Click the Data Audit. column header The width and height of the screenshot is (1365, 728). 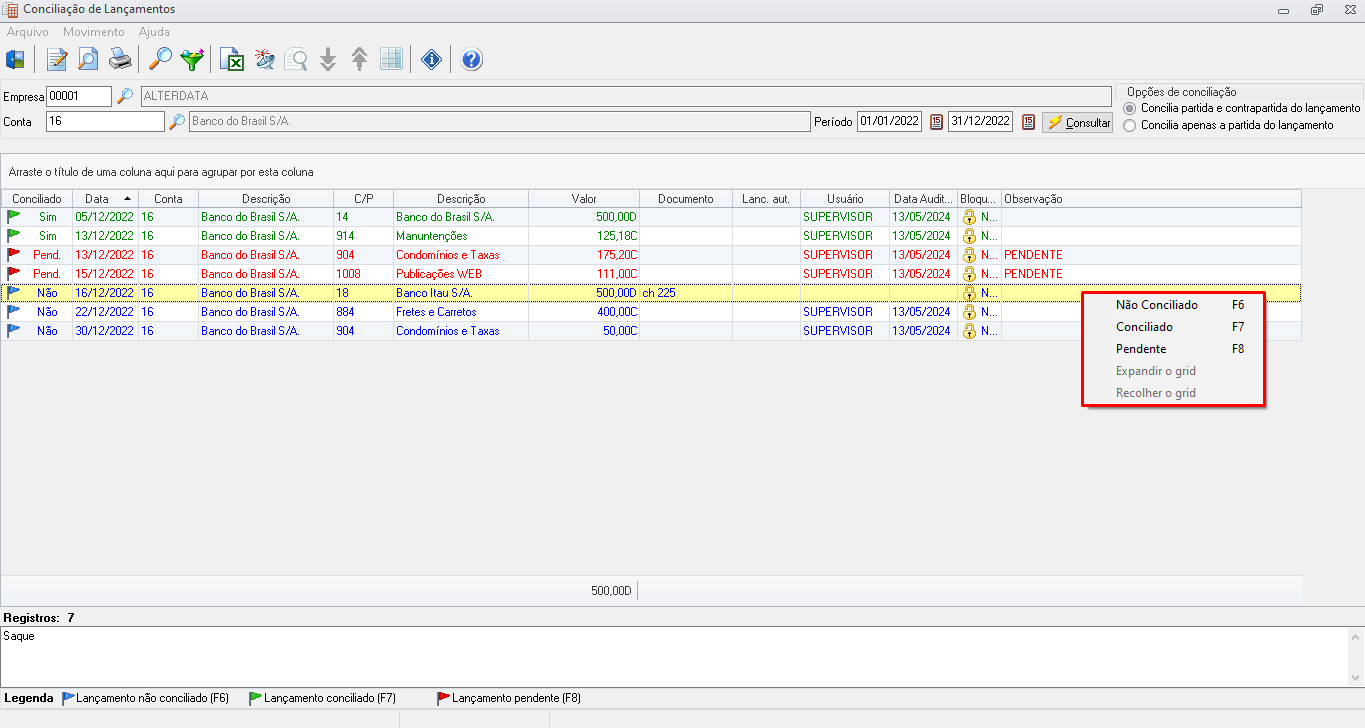tap(924, 199)
